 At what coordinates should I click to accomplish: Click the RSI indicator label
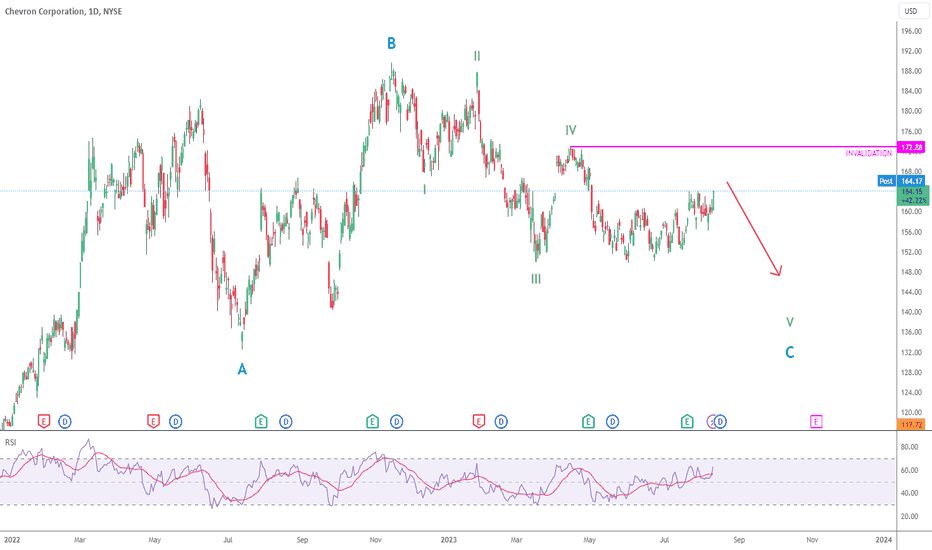tap(10, 442)
